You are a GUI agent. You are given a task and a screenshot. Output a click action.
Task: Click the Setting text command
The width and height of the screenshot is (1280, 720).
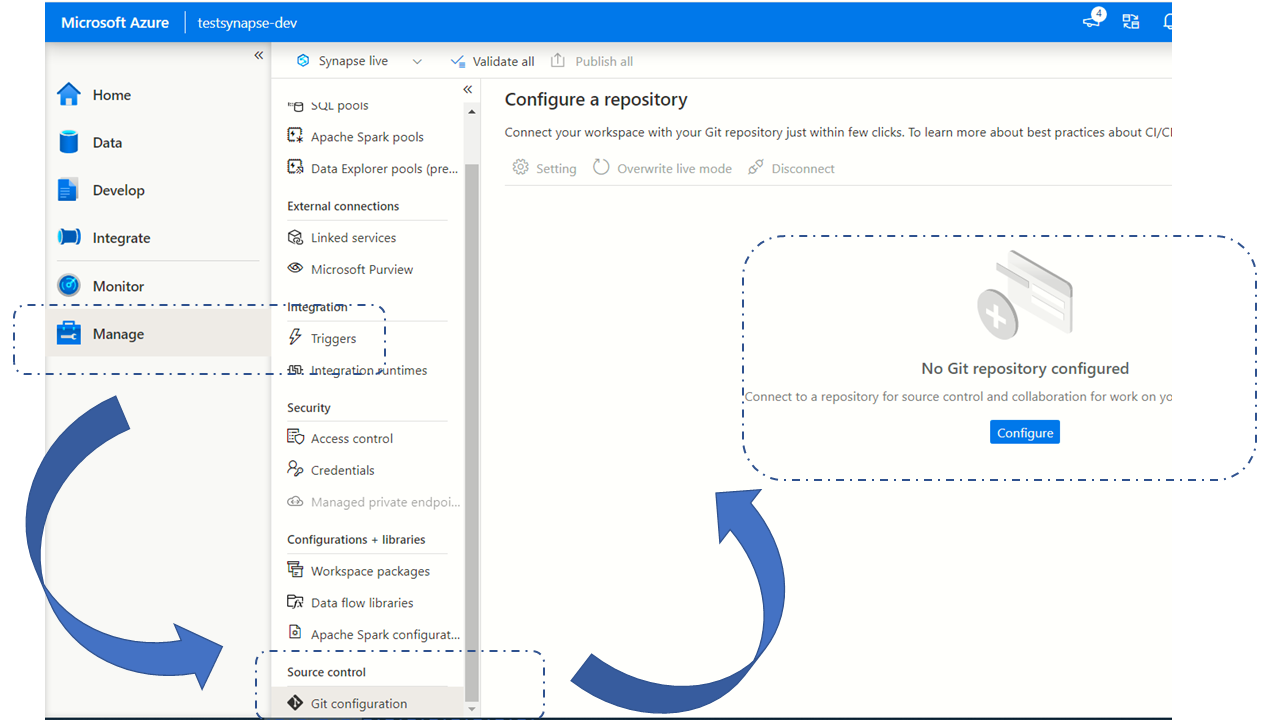[556, 169]
